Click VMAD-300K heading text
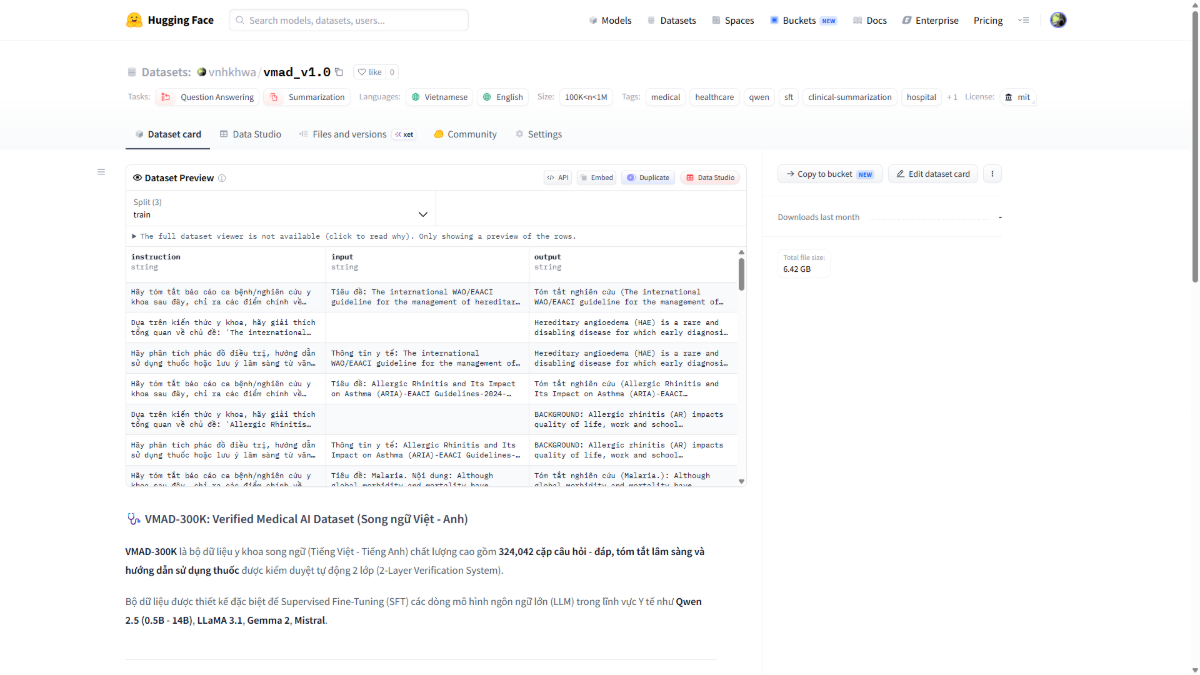 (306, 519)
